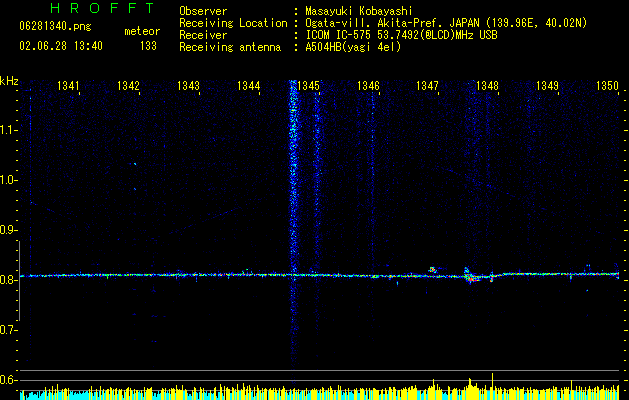Click the kHz axis unit label
This screenshot has height=400, width=629.
click(x=9, y=81)
